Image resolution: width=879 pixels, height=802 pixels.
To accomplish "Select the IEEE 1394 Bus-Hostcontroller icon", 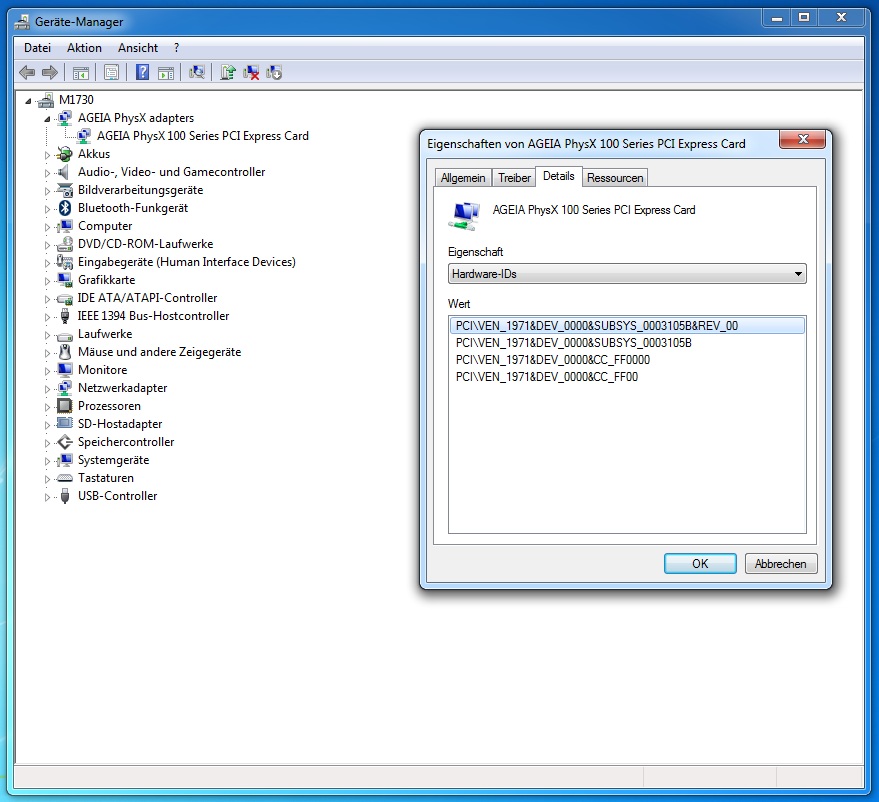I will (x=65, y=316).
